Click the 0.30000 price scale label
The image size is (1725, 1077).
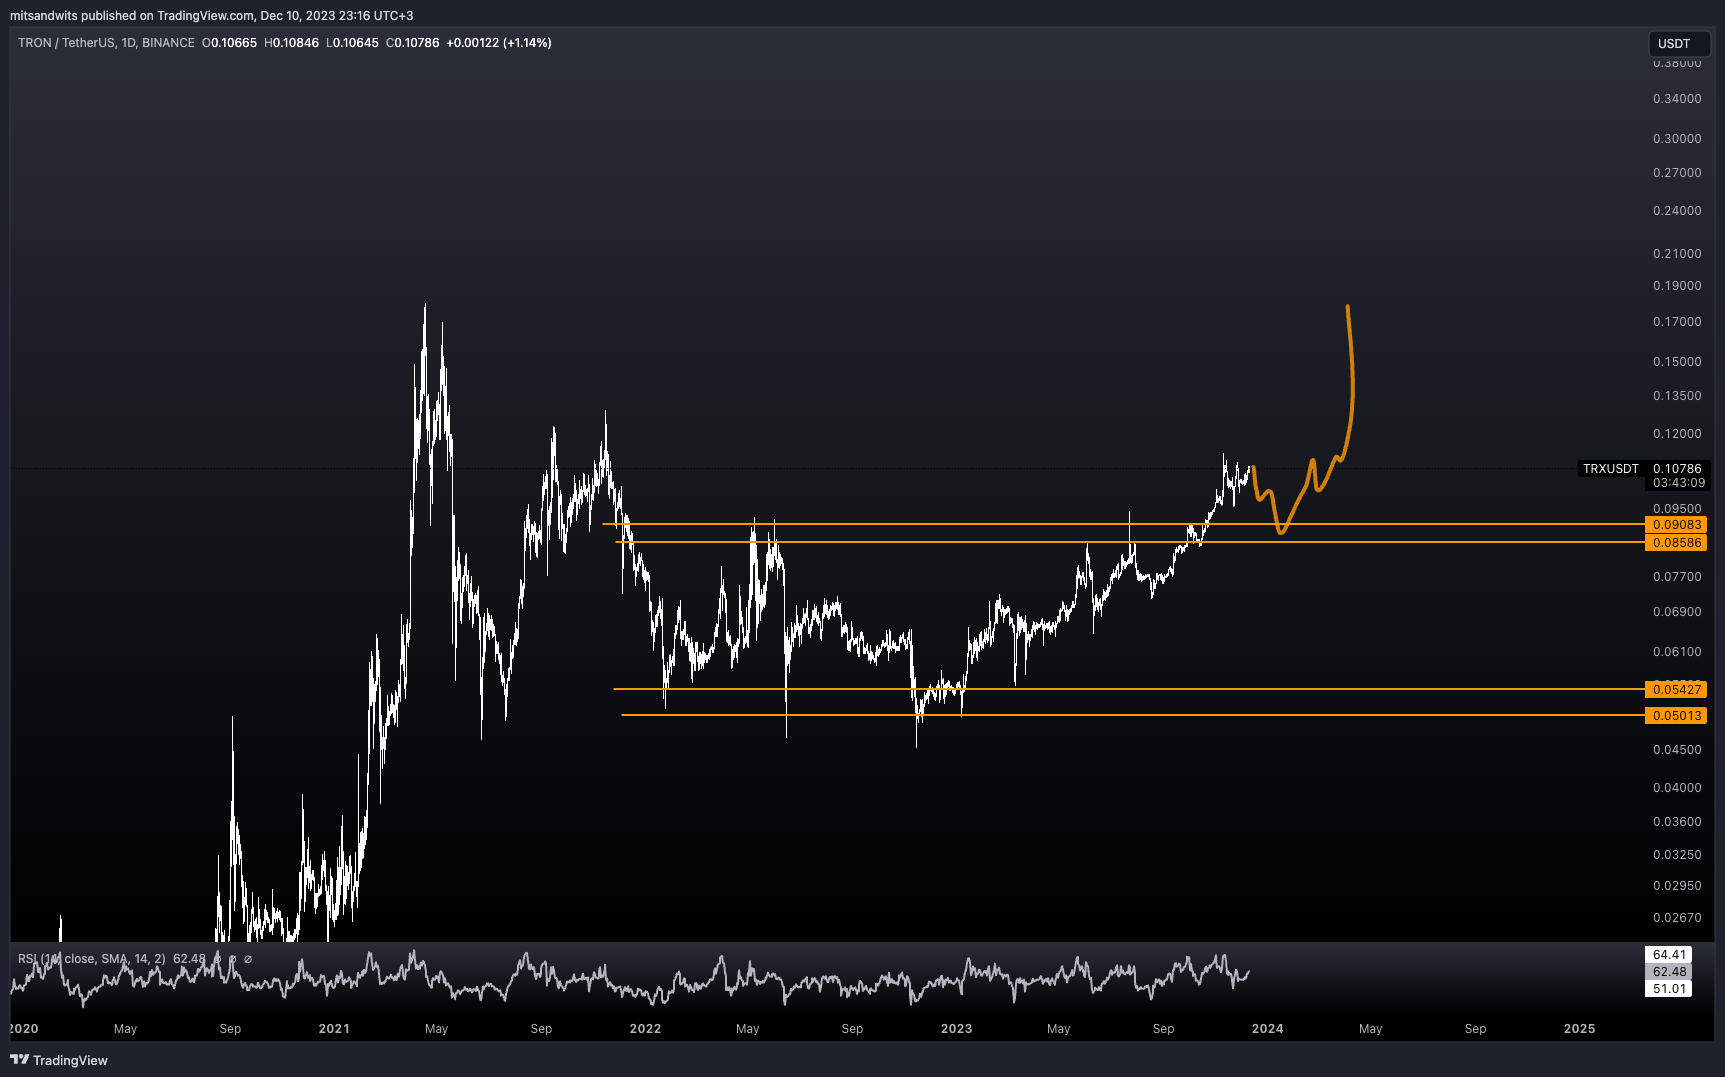coord(1677,139)
